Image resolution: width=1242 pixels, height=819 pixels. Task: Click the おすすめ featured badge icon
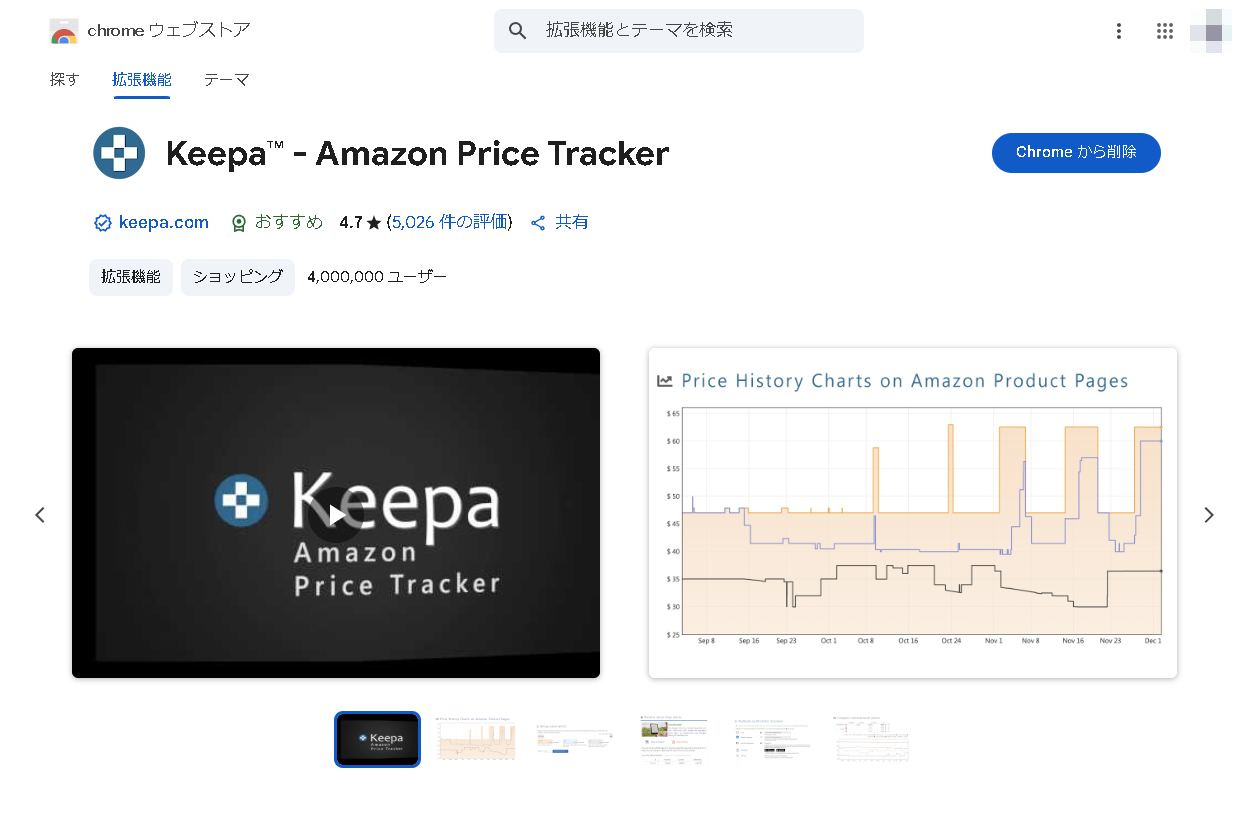coord(238,222)
